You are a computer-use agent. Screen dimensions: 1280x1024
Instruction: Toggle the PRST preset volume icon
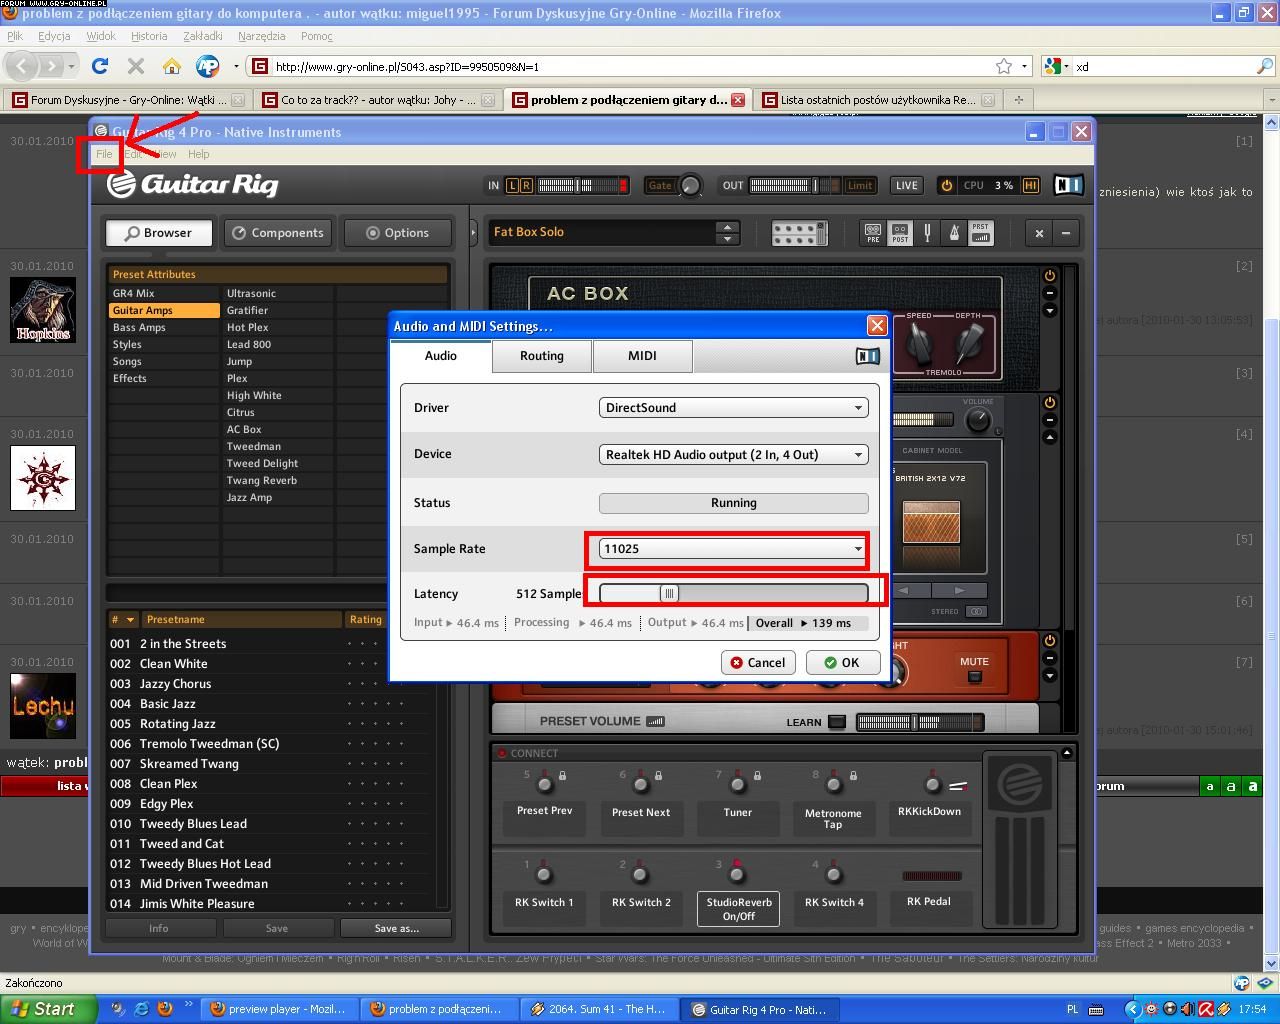click(980, 233)
